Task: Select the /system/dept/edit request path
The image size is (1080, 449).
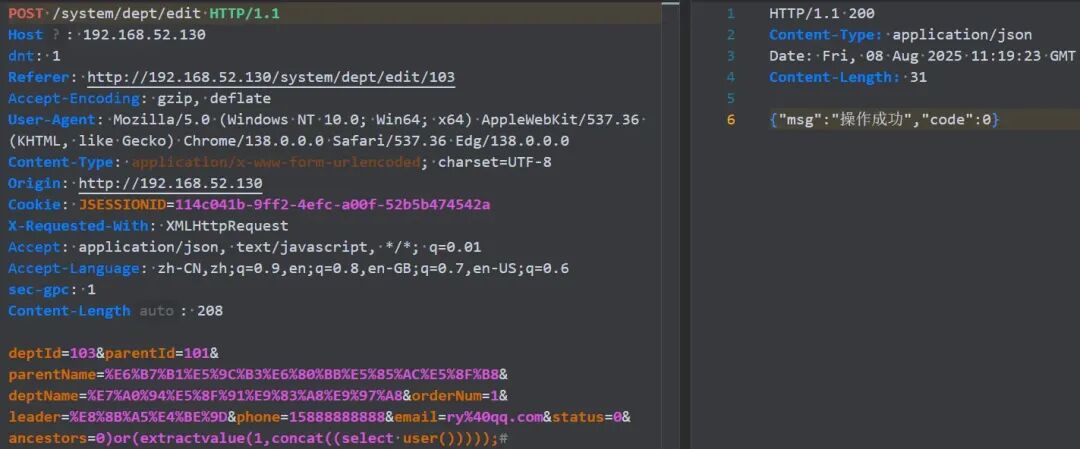Action: (x=126, y=13)
